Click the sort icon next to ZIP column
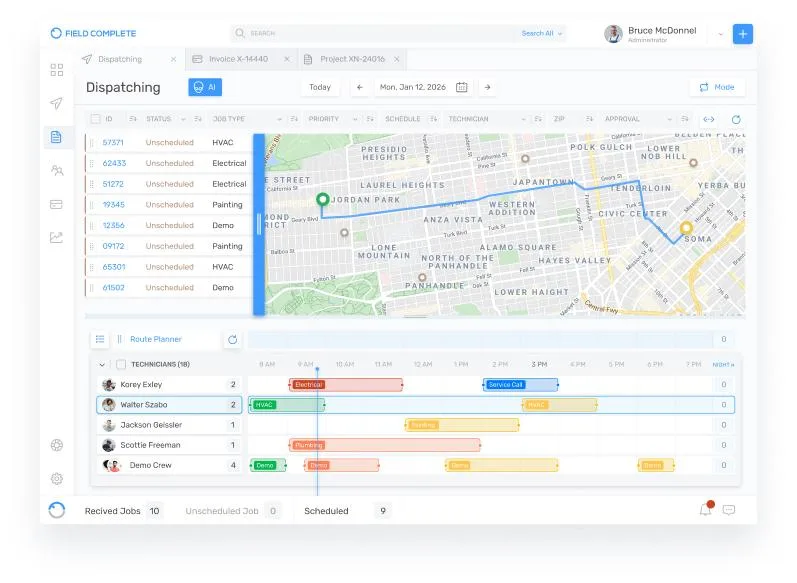 click(589, 119)
